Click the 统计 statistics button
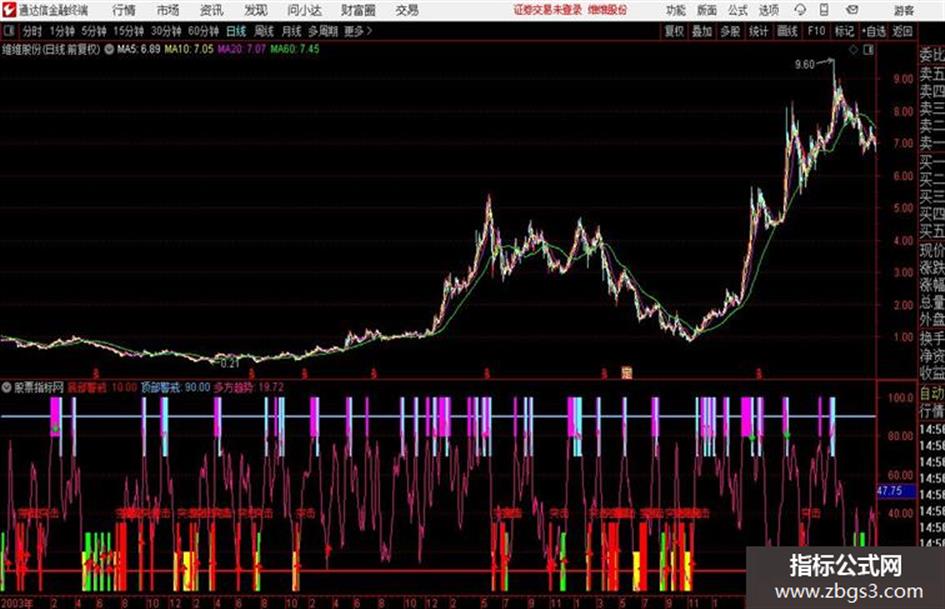945x609 pixels. 758,31
